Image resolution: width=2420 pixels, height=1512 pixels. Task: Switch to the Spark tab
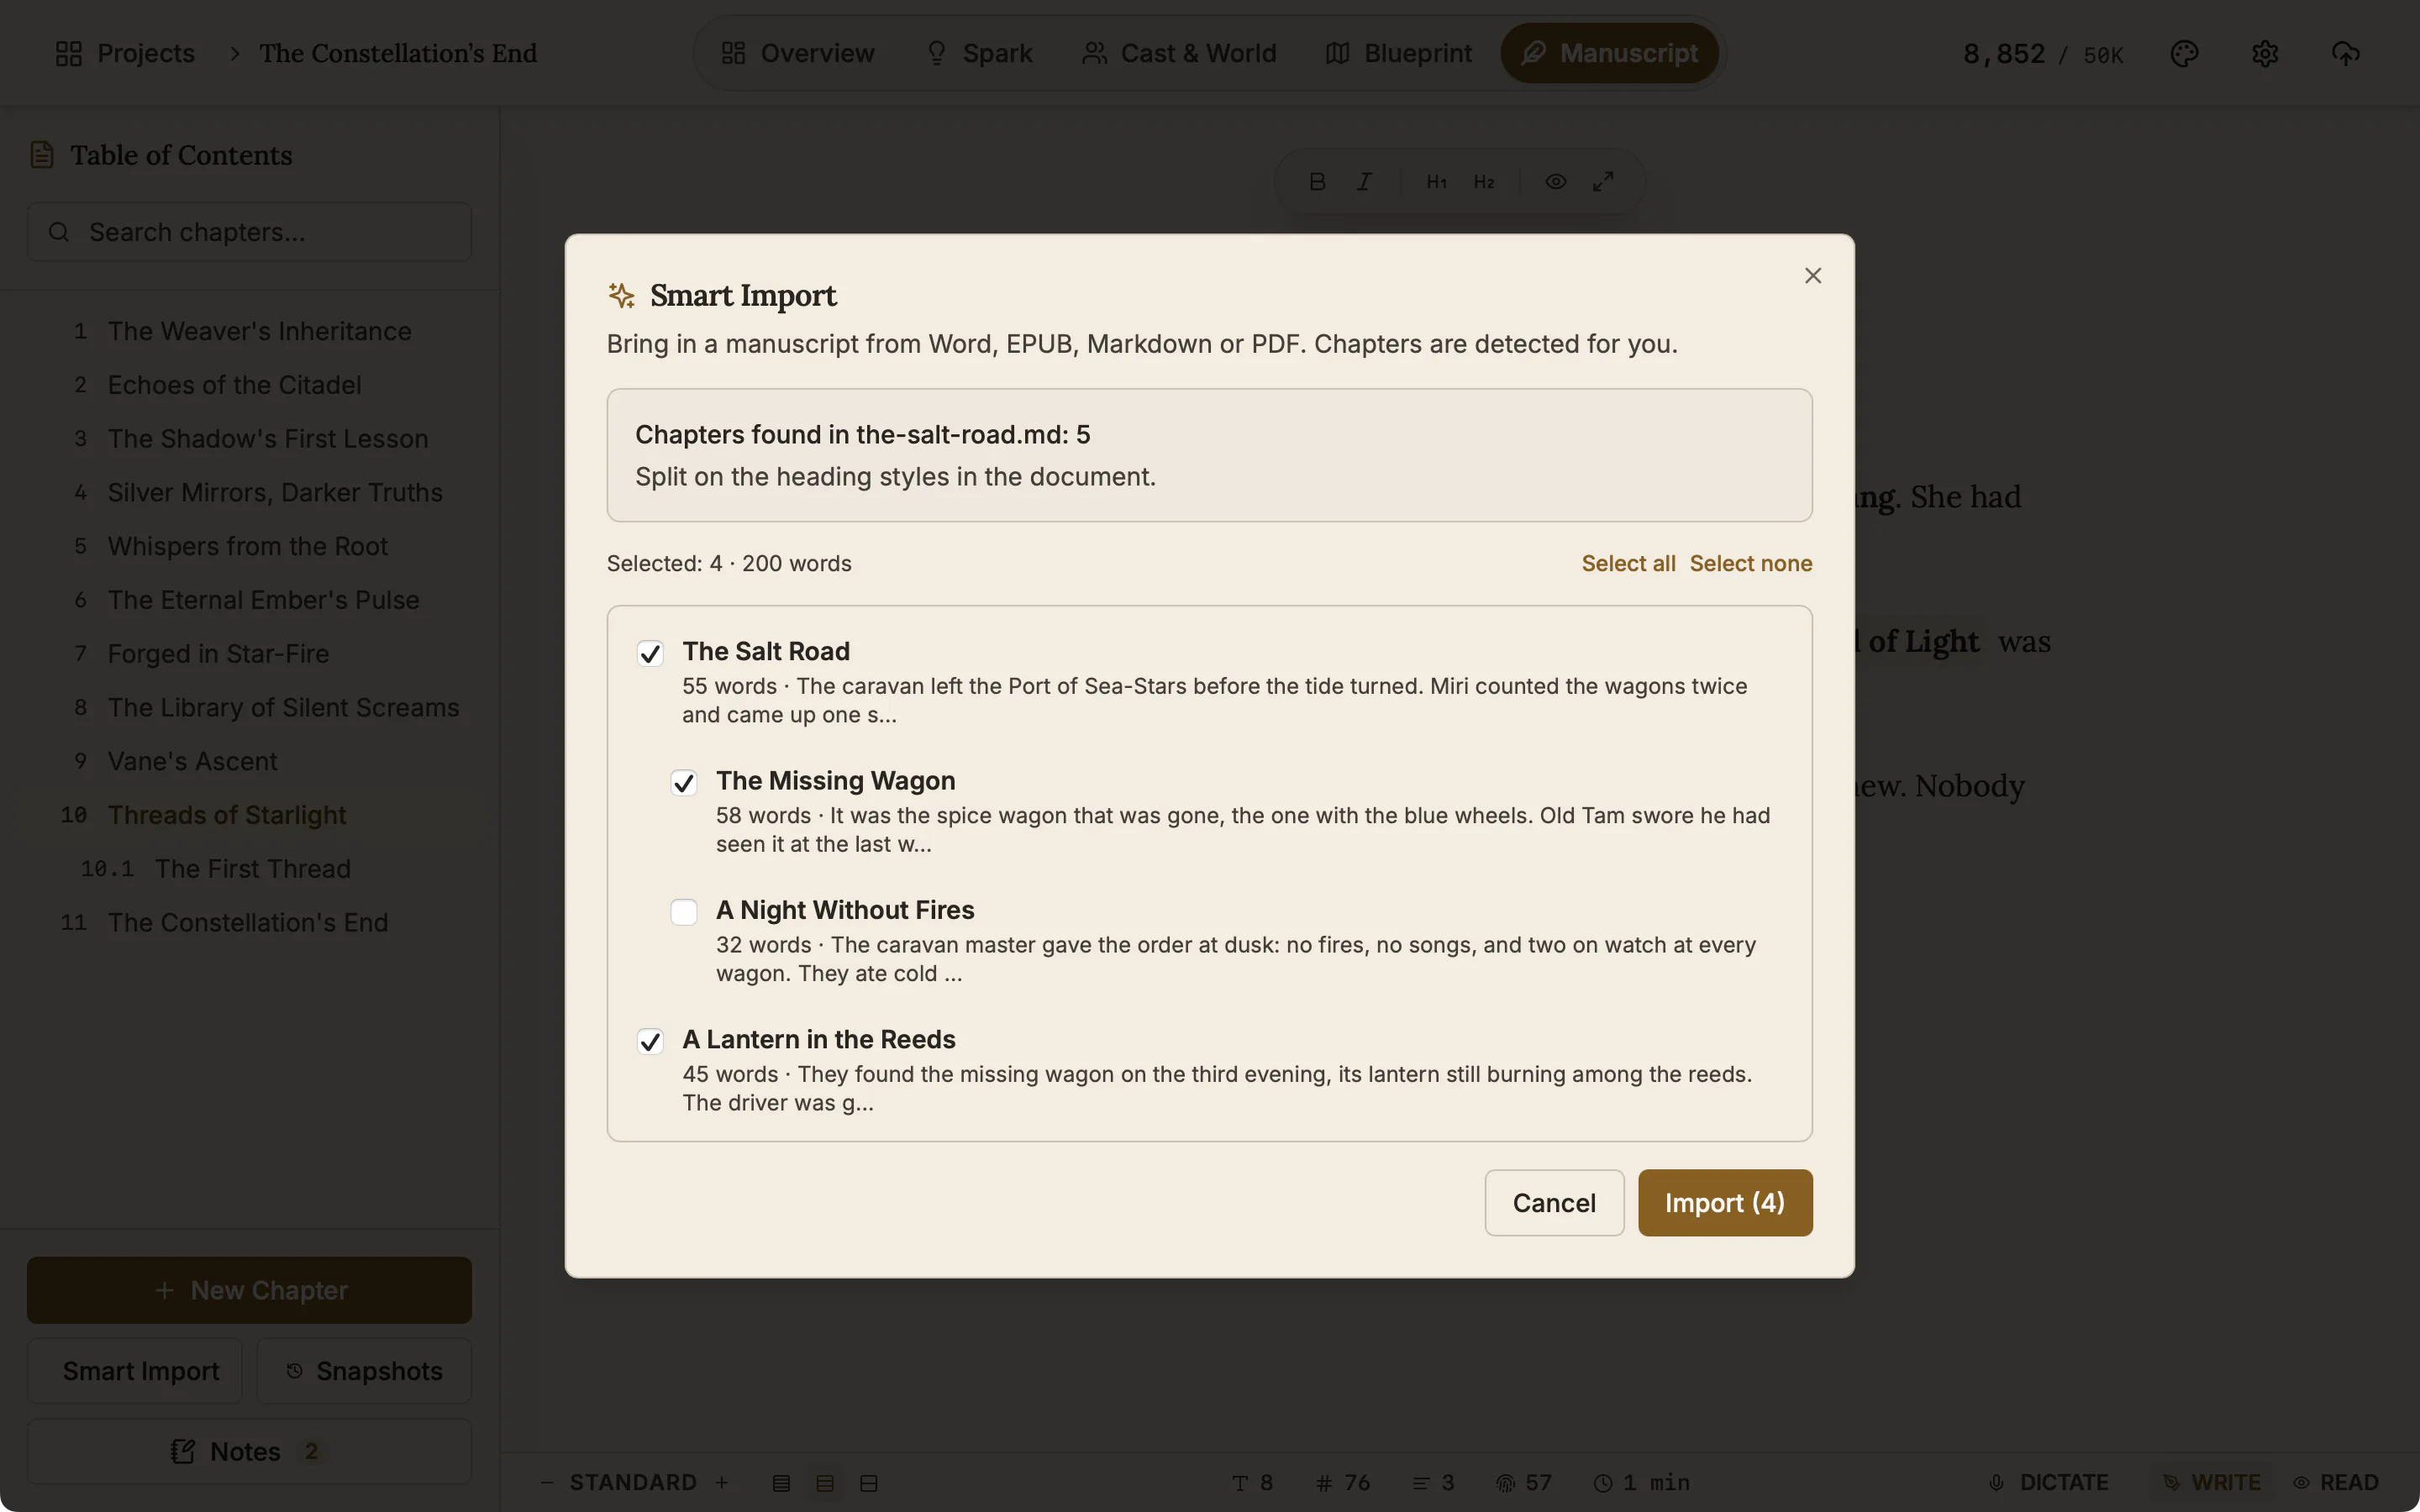click(x=980, y=53)
